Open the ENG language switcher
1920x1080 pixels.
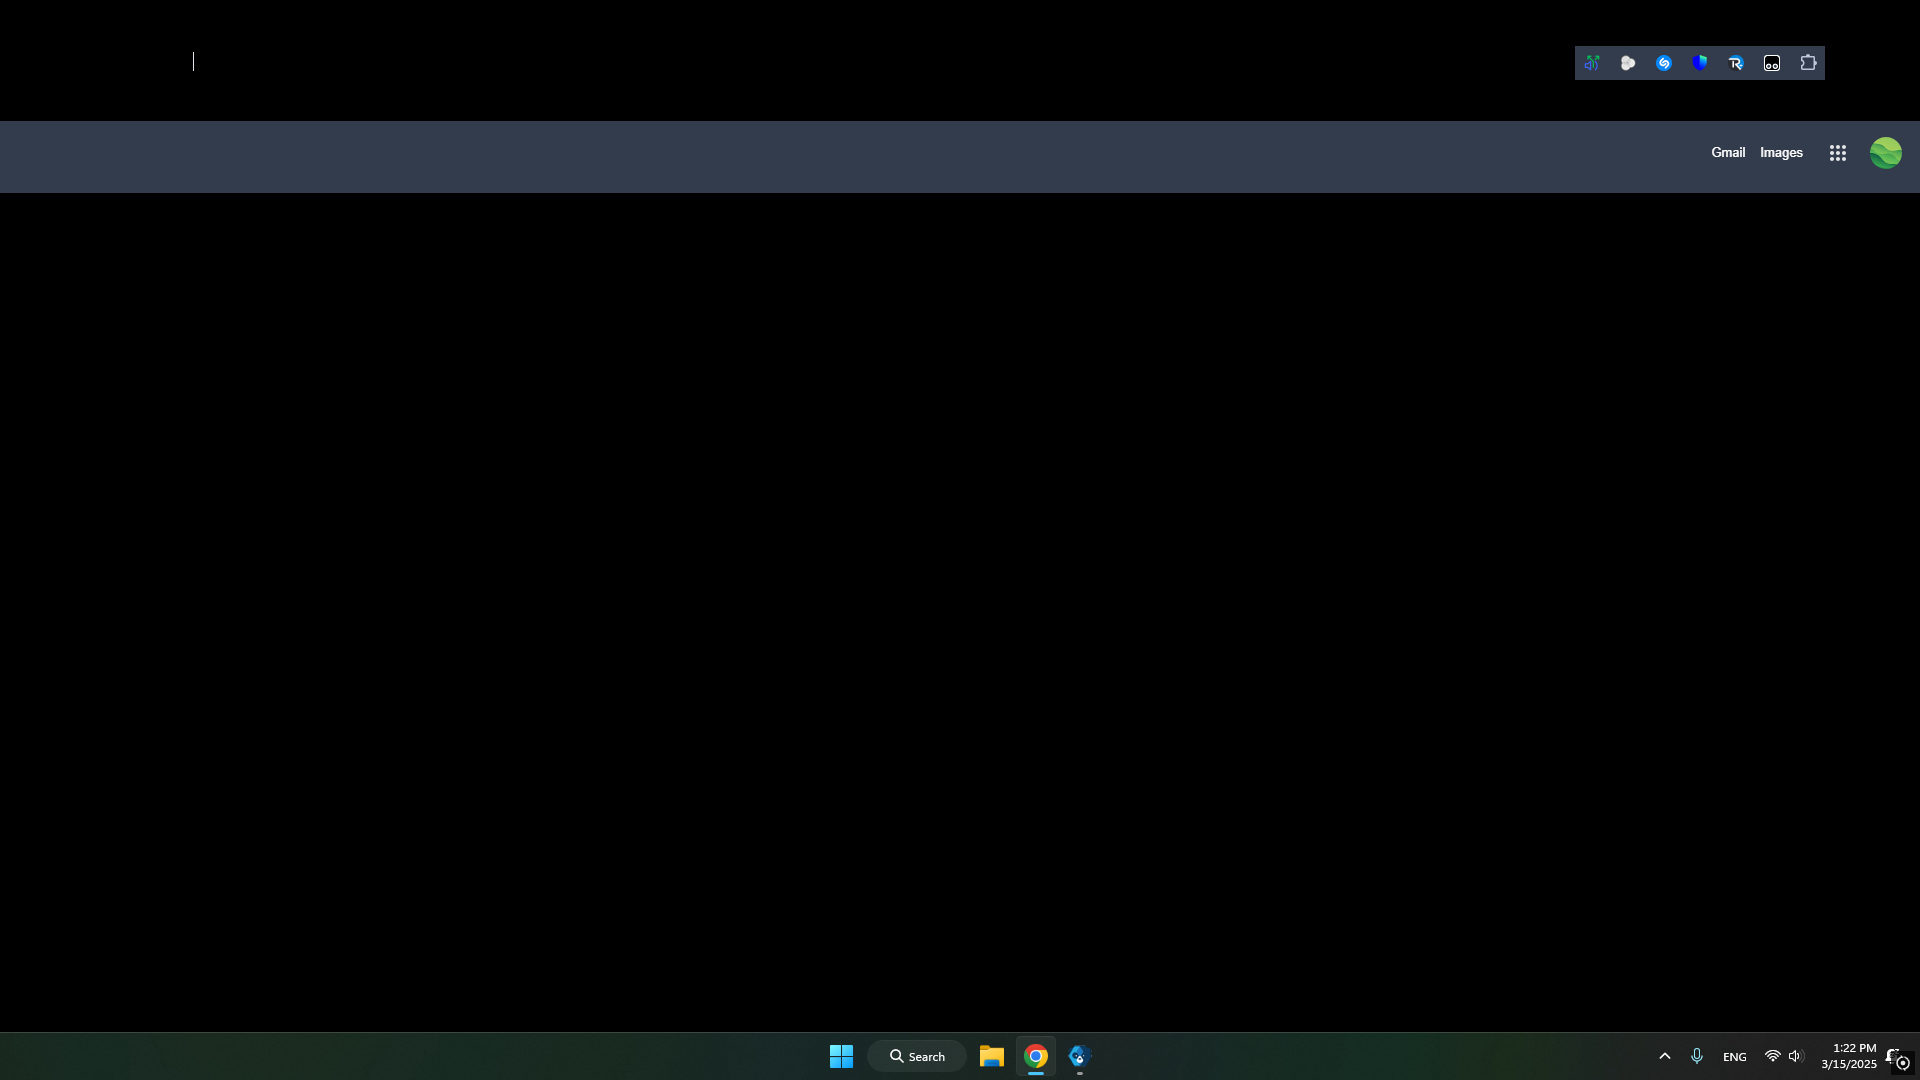click(x=1735, y=1057)
